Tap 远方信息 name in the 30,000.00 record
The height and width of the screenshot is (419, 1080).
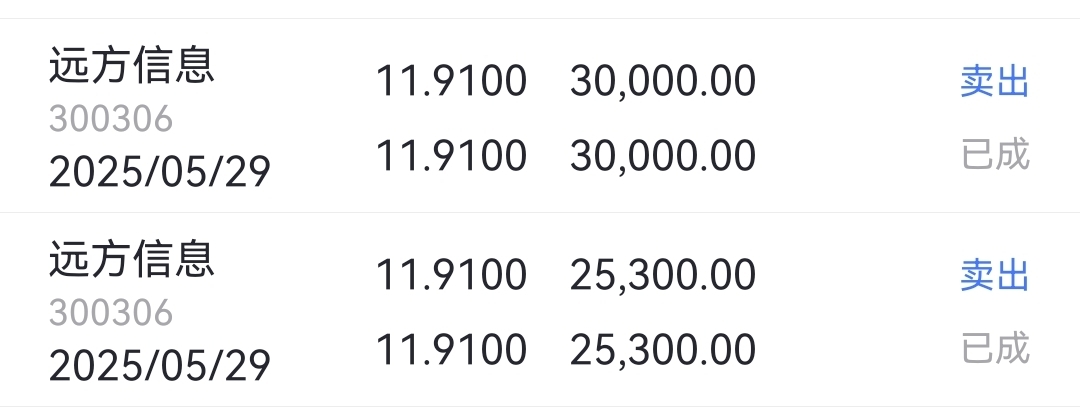[132, 65]
